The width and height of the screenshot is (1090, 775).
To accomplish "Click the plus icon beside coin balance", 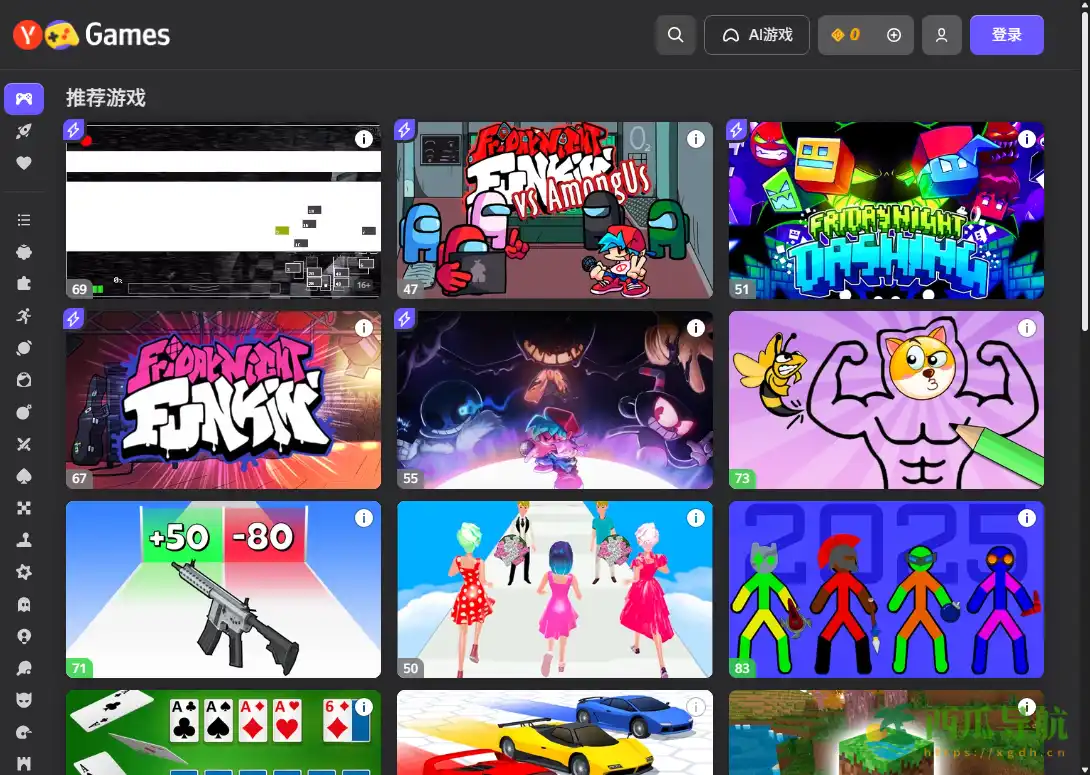I will pyautogui.click(x=894, y=35).
